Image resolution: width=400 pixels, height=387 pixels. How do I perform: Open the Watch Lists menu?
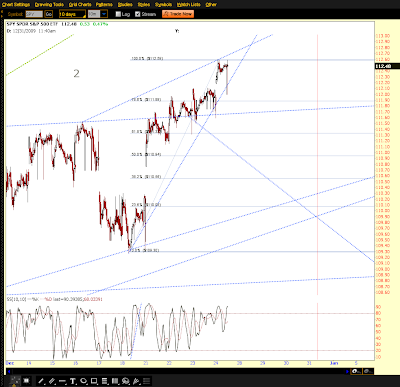tap(189, 4)
